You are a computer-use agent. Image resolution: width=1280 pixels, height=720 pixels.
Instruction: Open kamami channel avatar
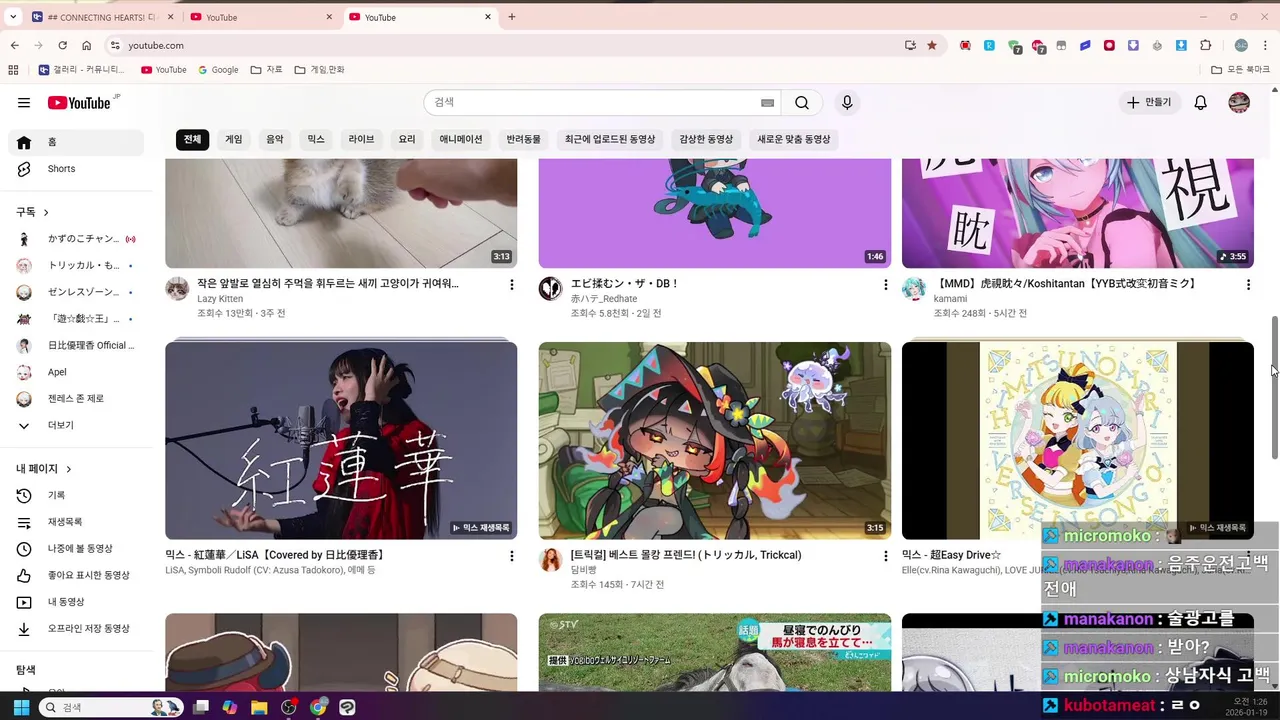(914, 289)
